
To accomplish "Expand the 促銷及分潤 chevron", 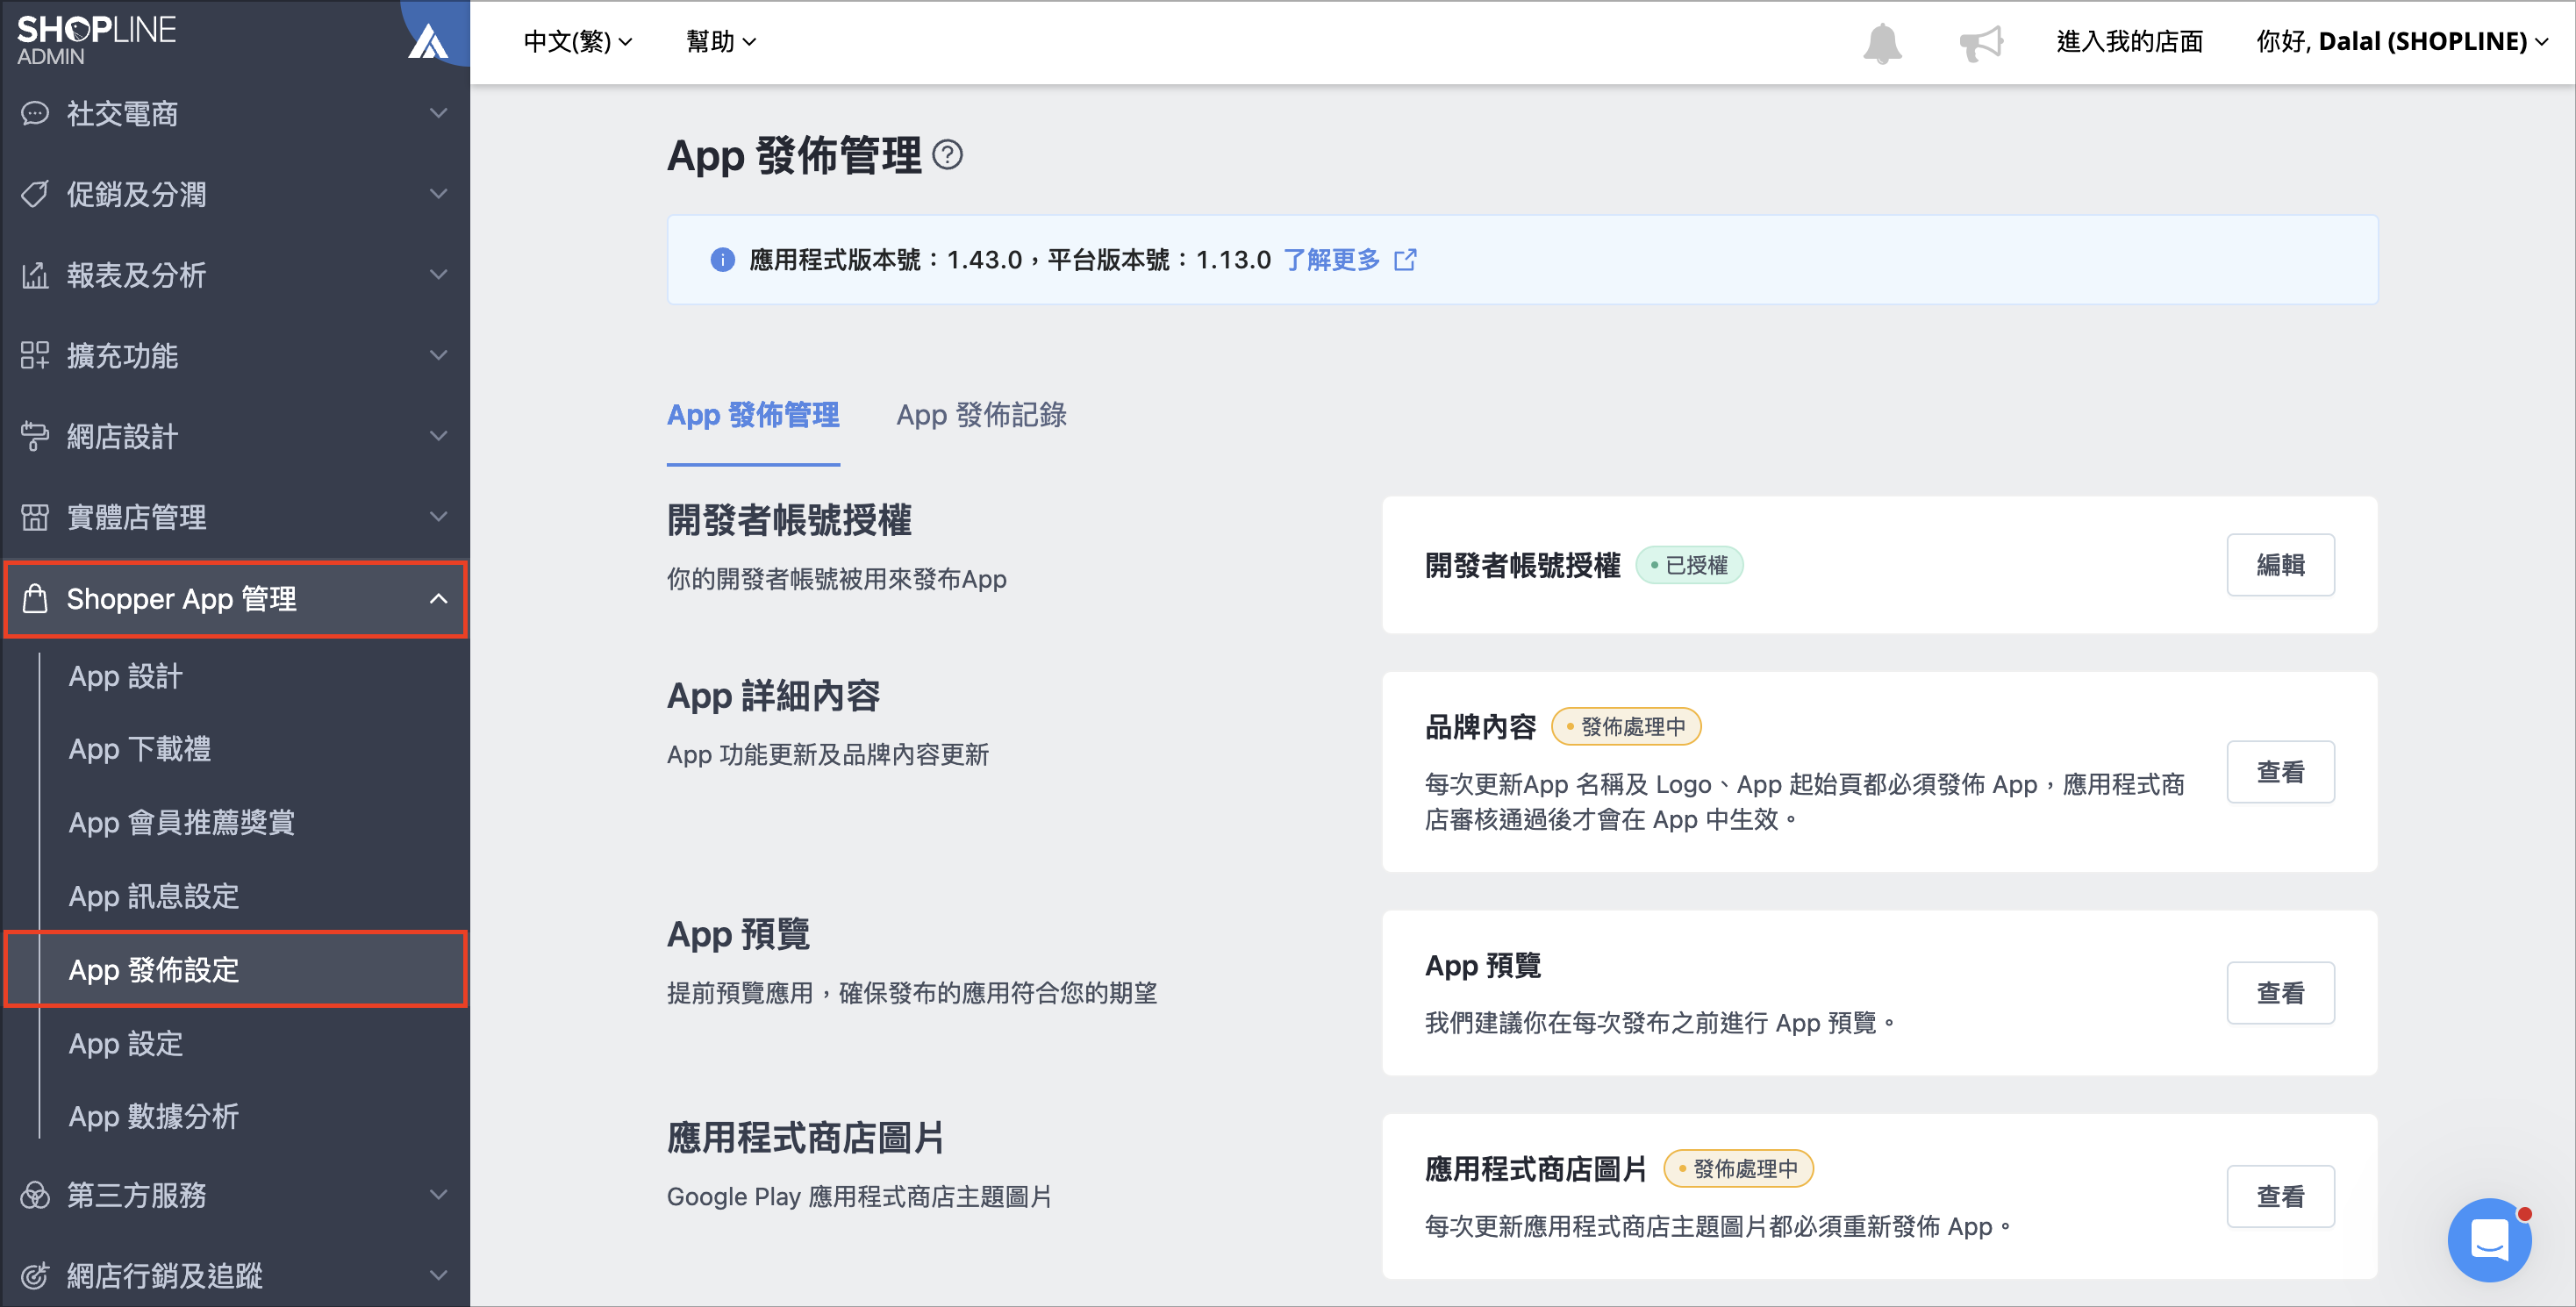I will [438, 194].
